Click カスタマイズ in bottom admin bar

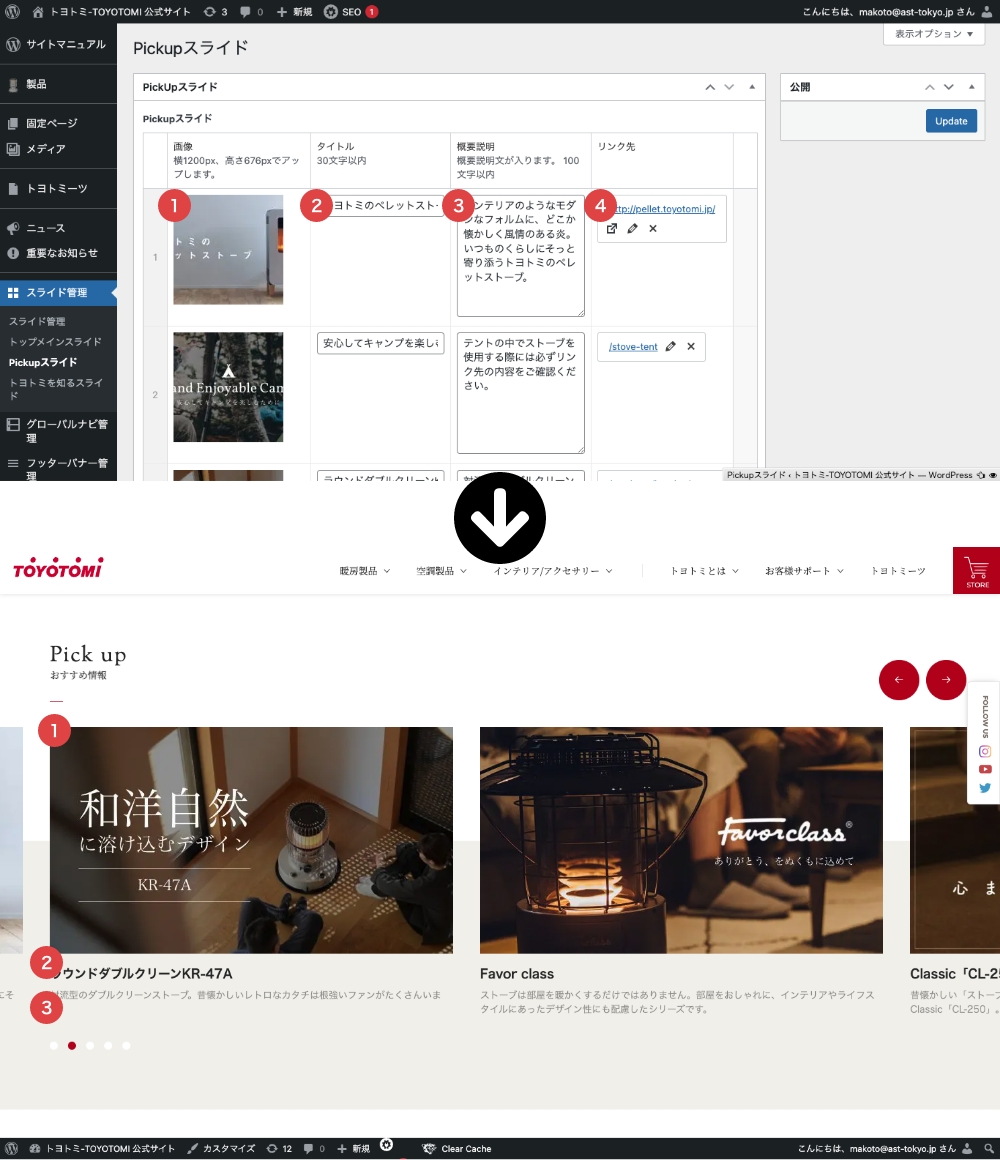point(221,1149)
